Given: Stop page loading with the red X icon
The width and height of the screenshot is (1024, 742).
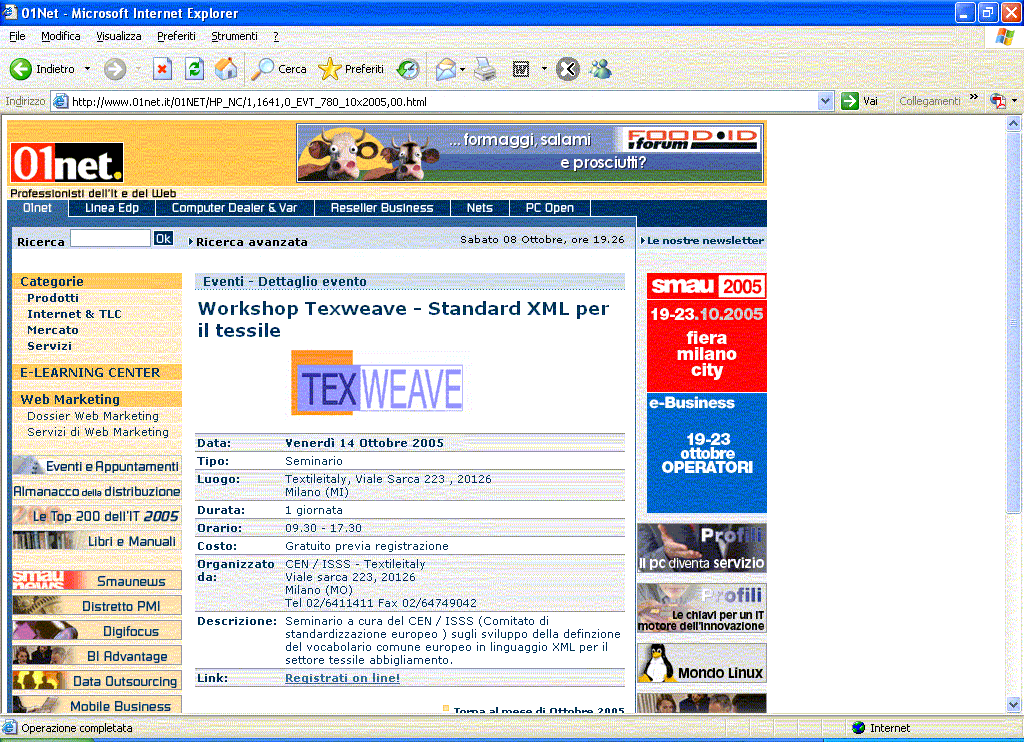Looking at the screenshot, I should point(162,69).
